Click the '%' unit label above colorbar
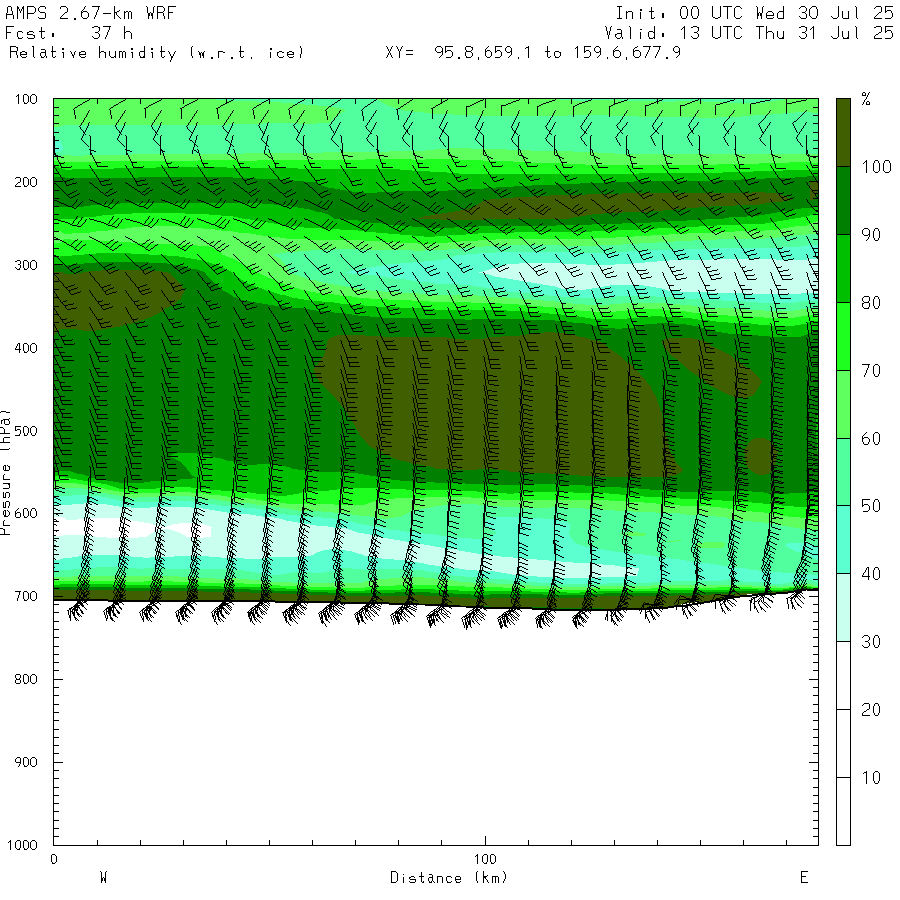The image size is (900, 900). point(866,99)
